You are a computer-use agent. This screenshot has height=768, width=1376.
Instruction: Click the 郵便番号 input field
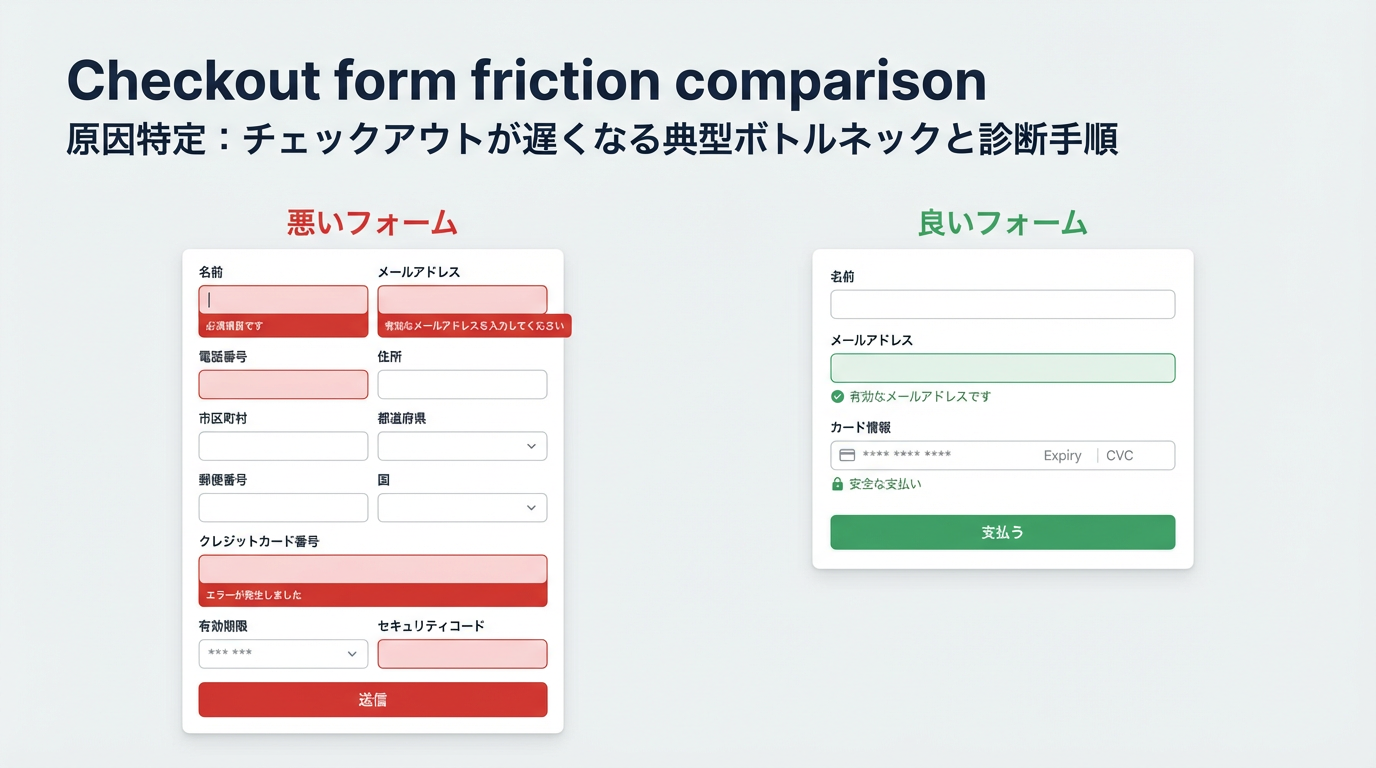283,507
